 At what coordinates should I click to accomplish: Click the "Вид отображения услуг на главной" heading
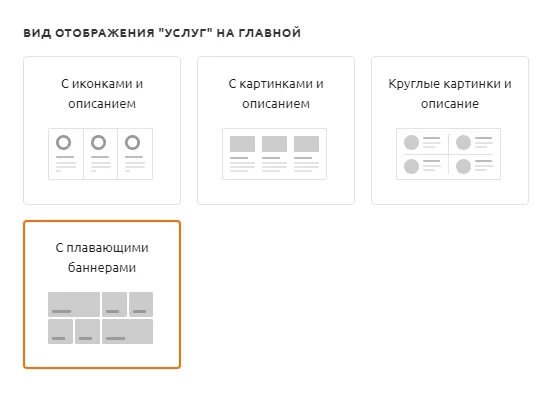(162, 33)
